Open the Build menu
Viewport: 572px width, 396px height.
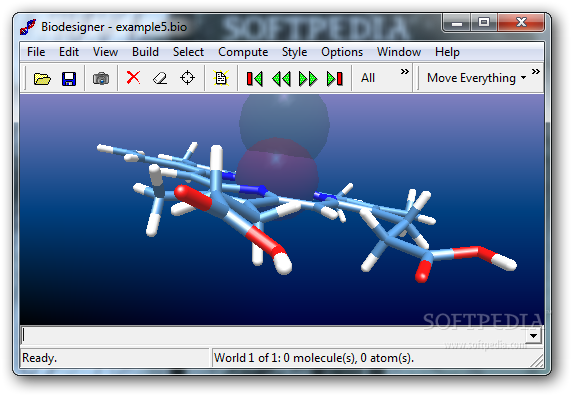(x=145, y=52)
